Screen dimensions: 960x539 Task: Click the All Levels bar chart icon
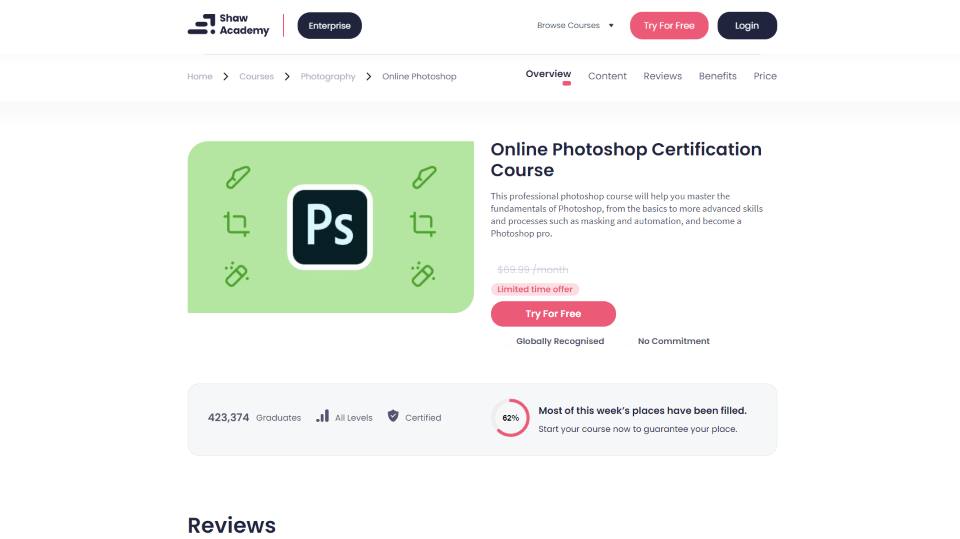pos(323,416)
